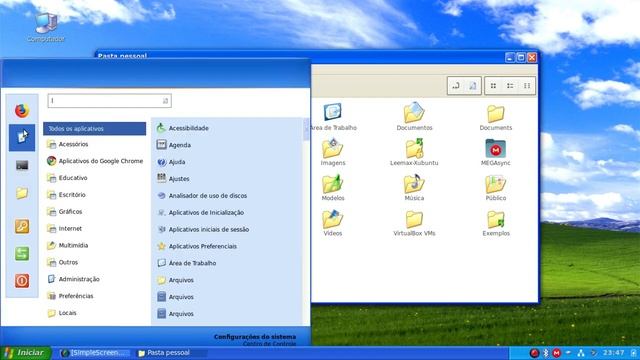Image resolution: width=640 pixels, height=360 pixels.
Task: Open the files folder icon in favorites sidebar
Action: [x=22, y=193]
